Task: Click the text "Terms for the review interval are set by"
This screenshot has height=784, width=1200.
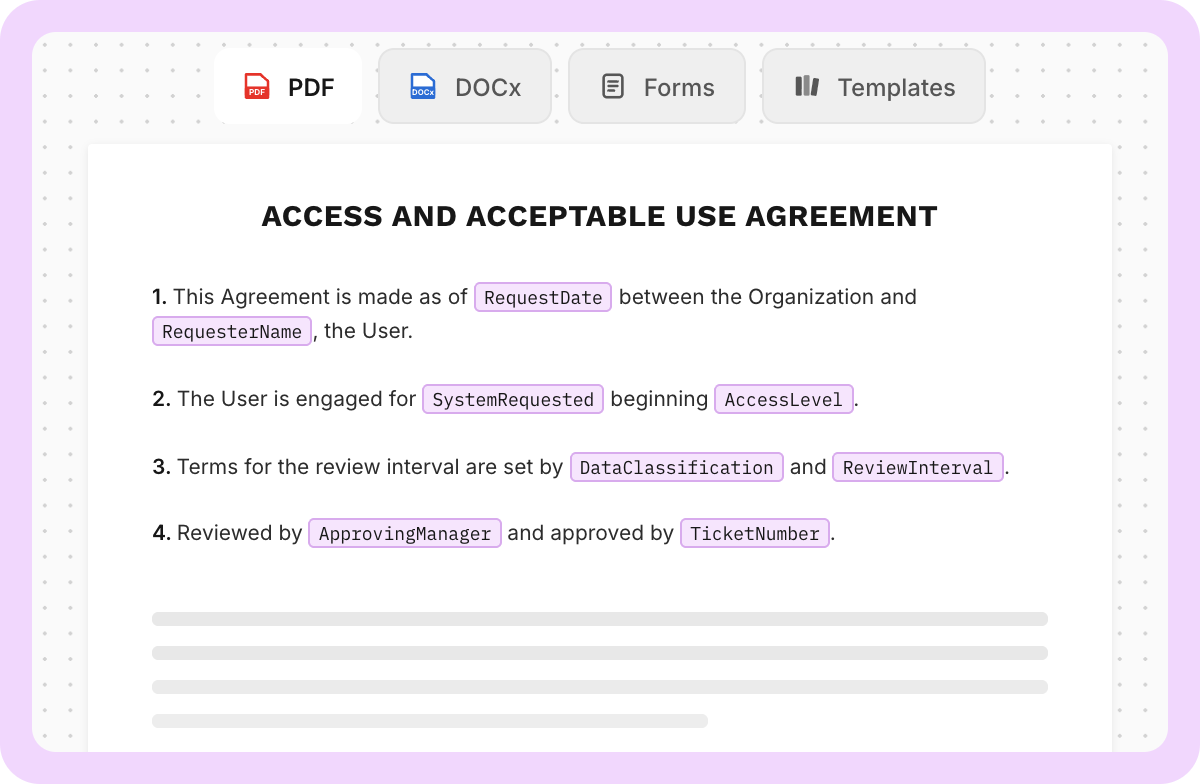Action: click(370, 467)
